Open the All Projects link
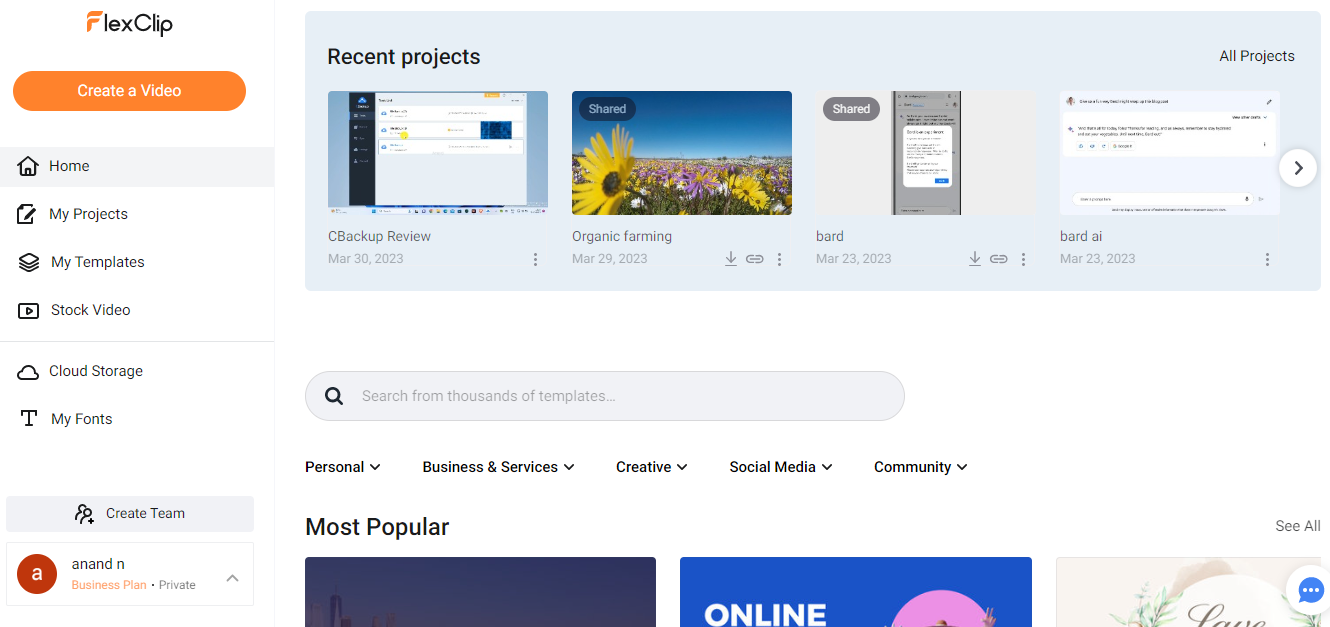This screenshot has height=627, width=1330. pos(1256,56)
